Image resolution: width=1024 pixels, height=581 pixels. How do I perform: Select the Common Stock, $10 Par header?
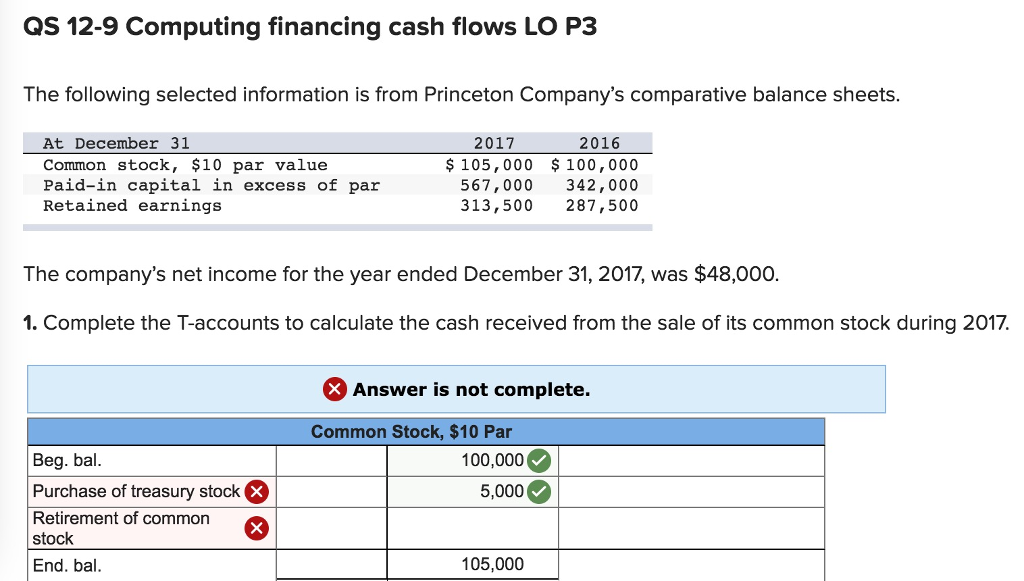(425, 431)
